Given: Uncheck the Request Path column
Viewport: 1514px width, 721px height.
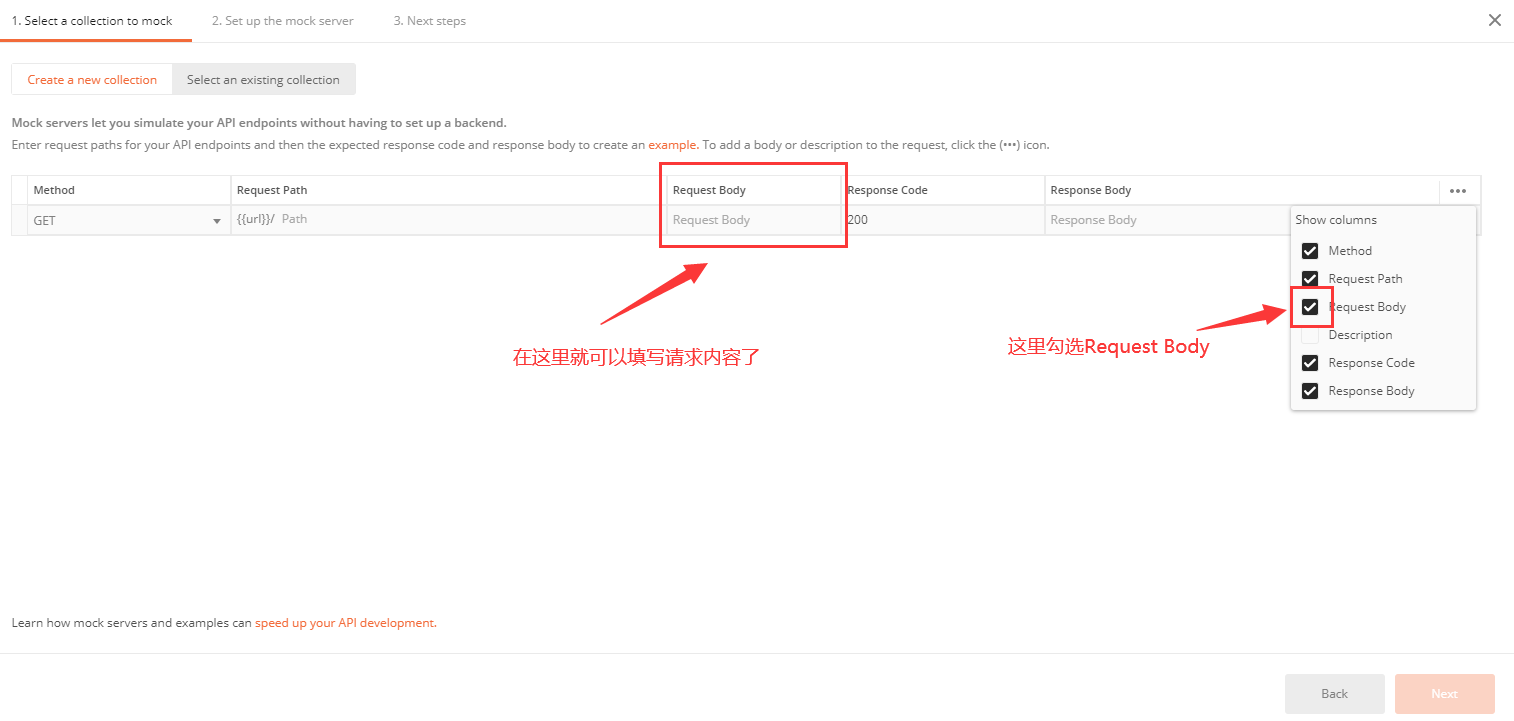Looking at the screenshot, I should [1310, 278].
